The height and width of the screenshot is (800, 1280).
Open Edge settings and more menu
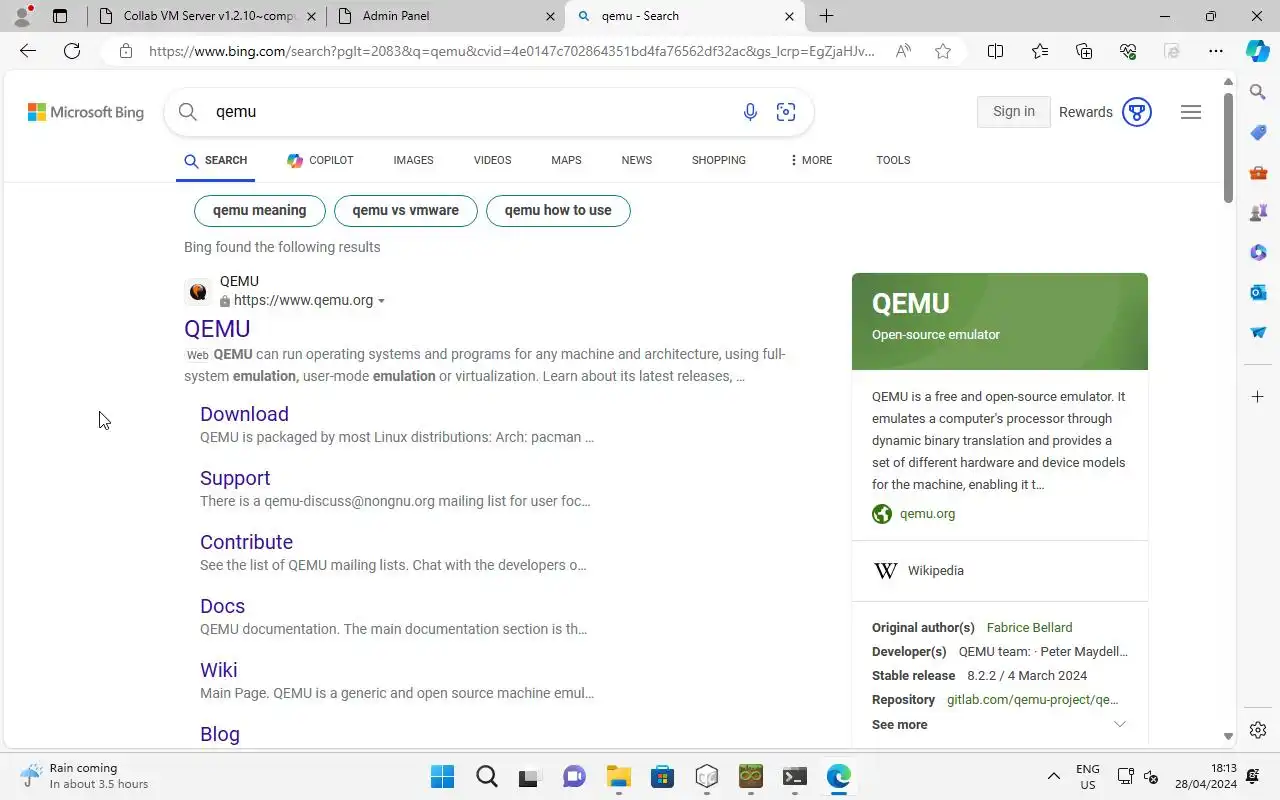pyautogui.click(x=1216, y=51)
